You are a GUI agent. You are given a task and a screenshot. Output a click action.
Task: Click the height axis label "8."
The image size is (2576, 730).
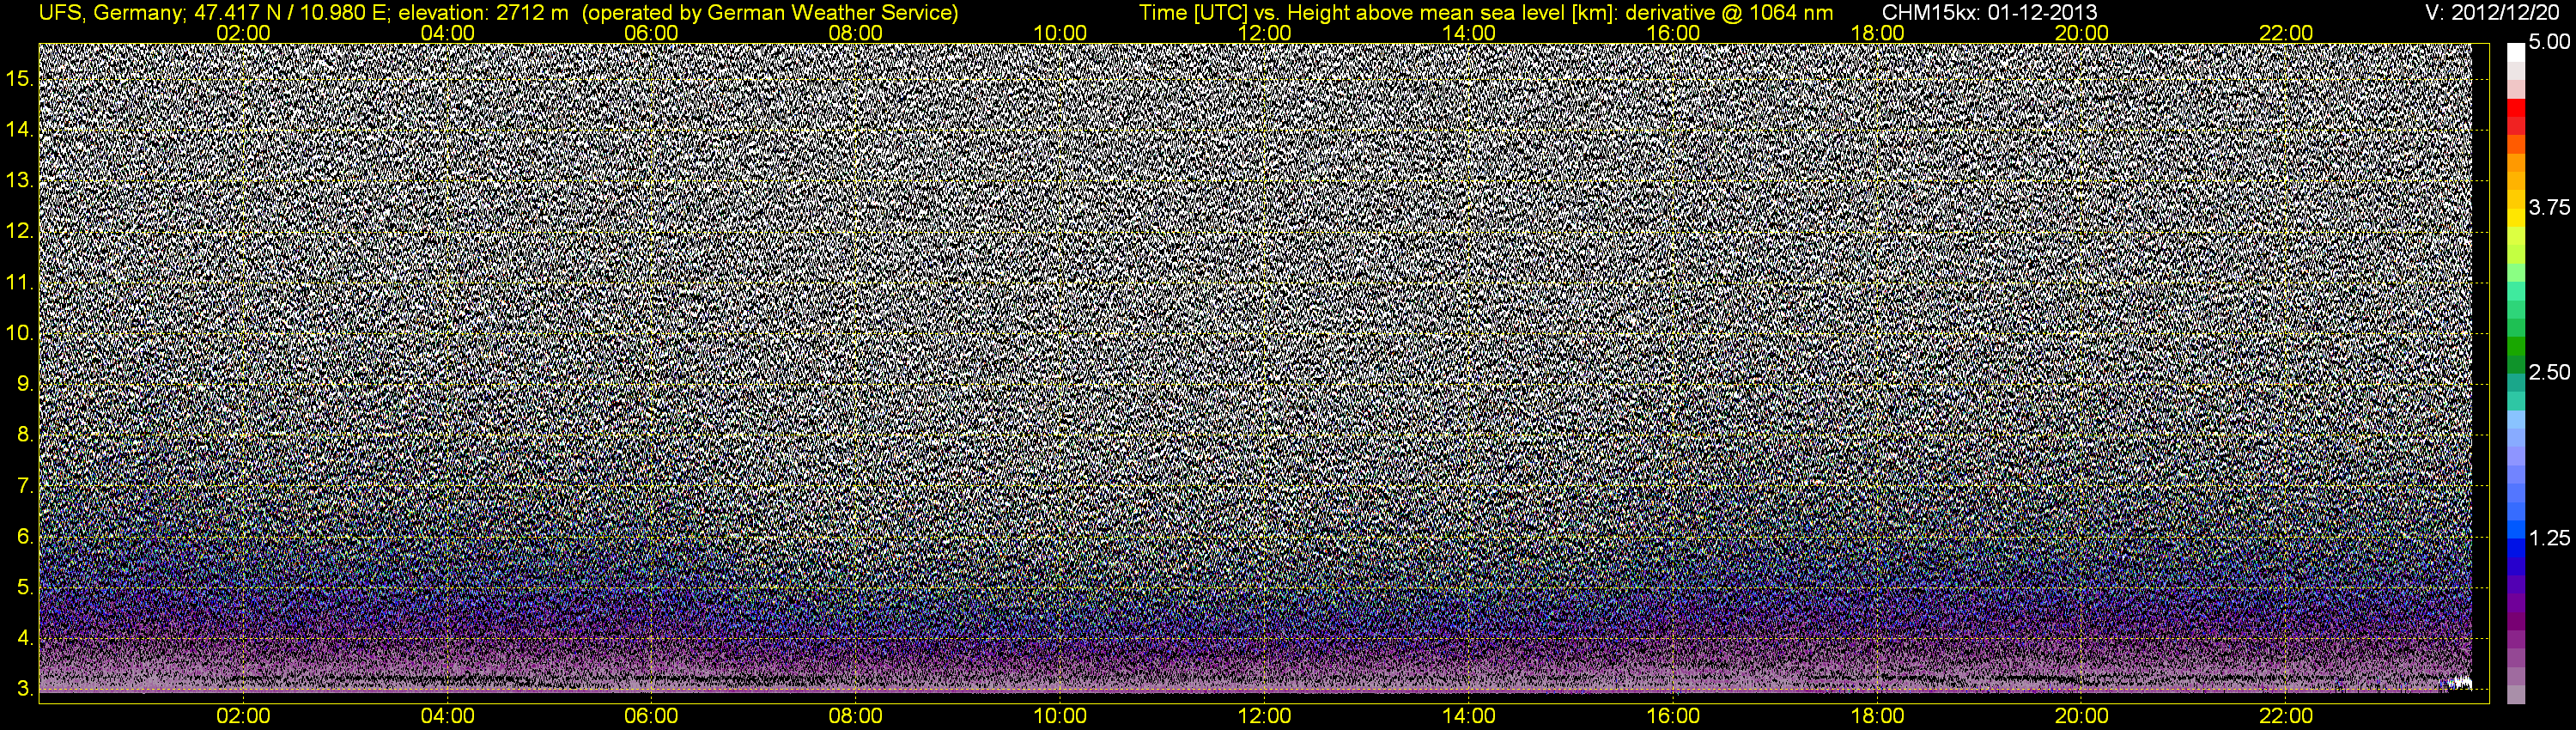coord(25,435)
